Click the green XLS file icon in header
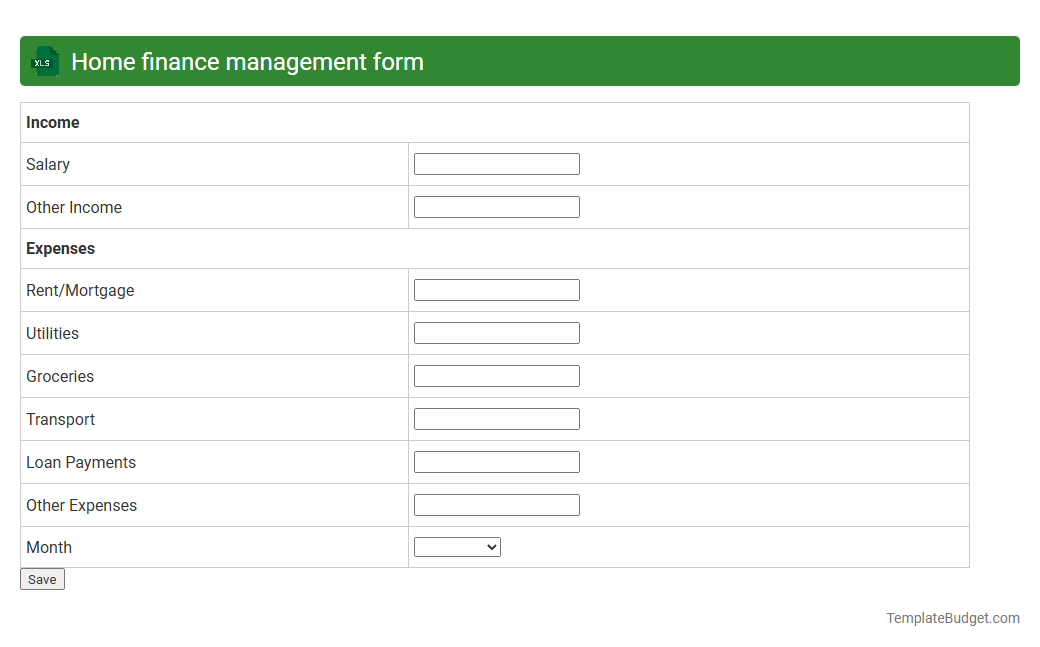This screenshot has height=647, width=1040. click(x=44, y=61)
